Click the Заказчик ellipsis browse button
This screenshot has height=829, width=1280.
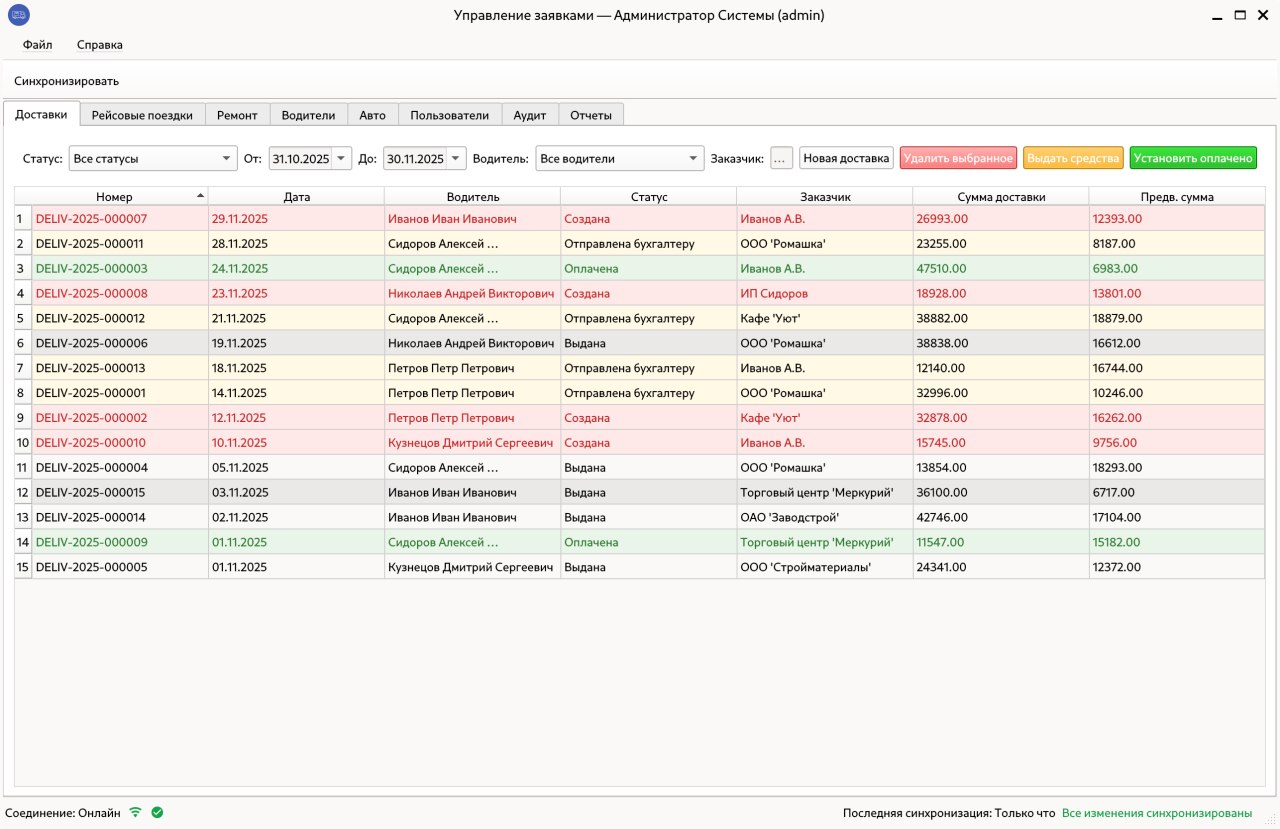[782, 158]
